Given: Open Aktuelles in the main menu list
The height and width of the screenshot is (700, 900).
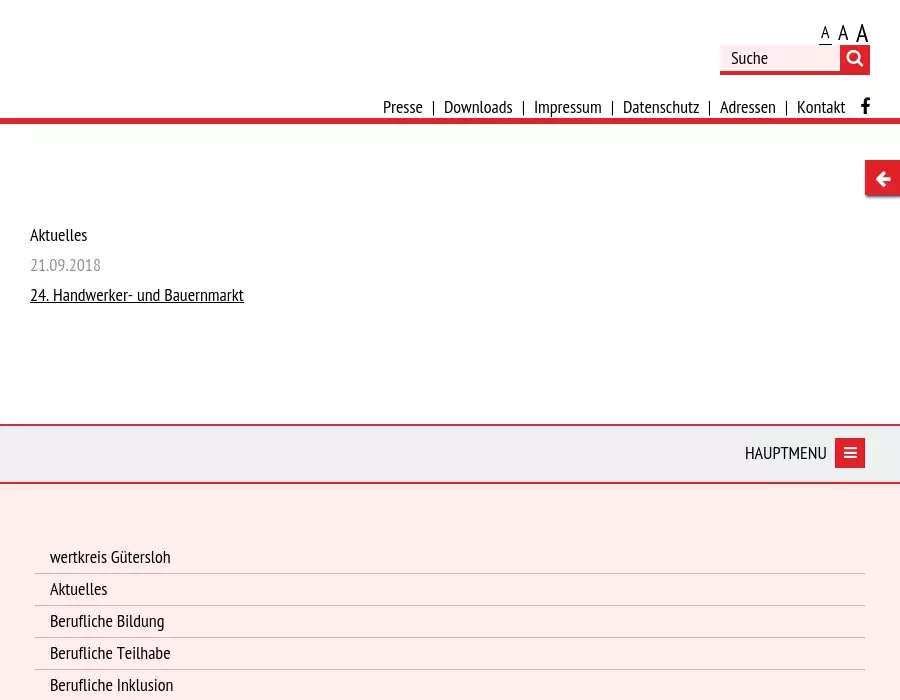Looking at the screenshot, I should [79, 589].
